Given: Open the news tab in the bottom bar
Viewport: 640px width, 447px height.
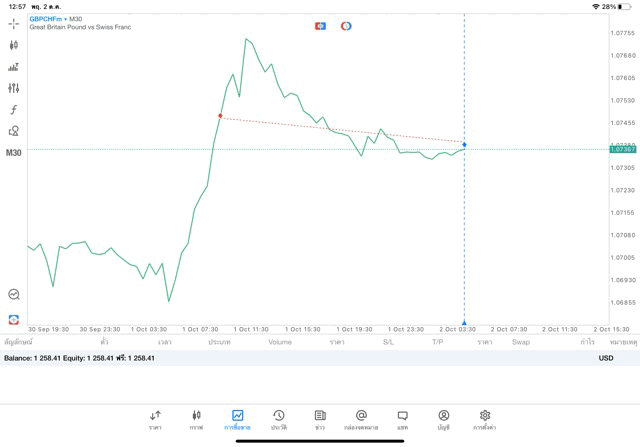Looking at the screenshot, I should [320, 419].
